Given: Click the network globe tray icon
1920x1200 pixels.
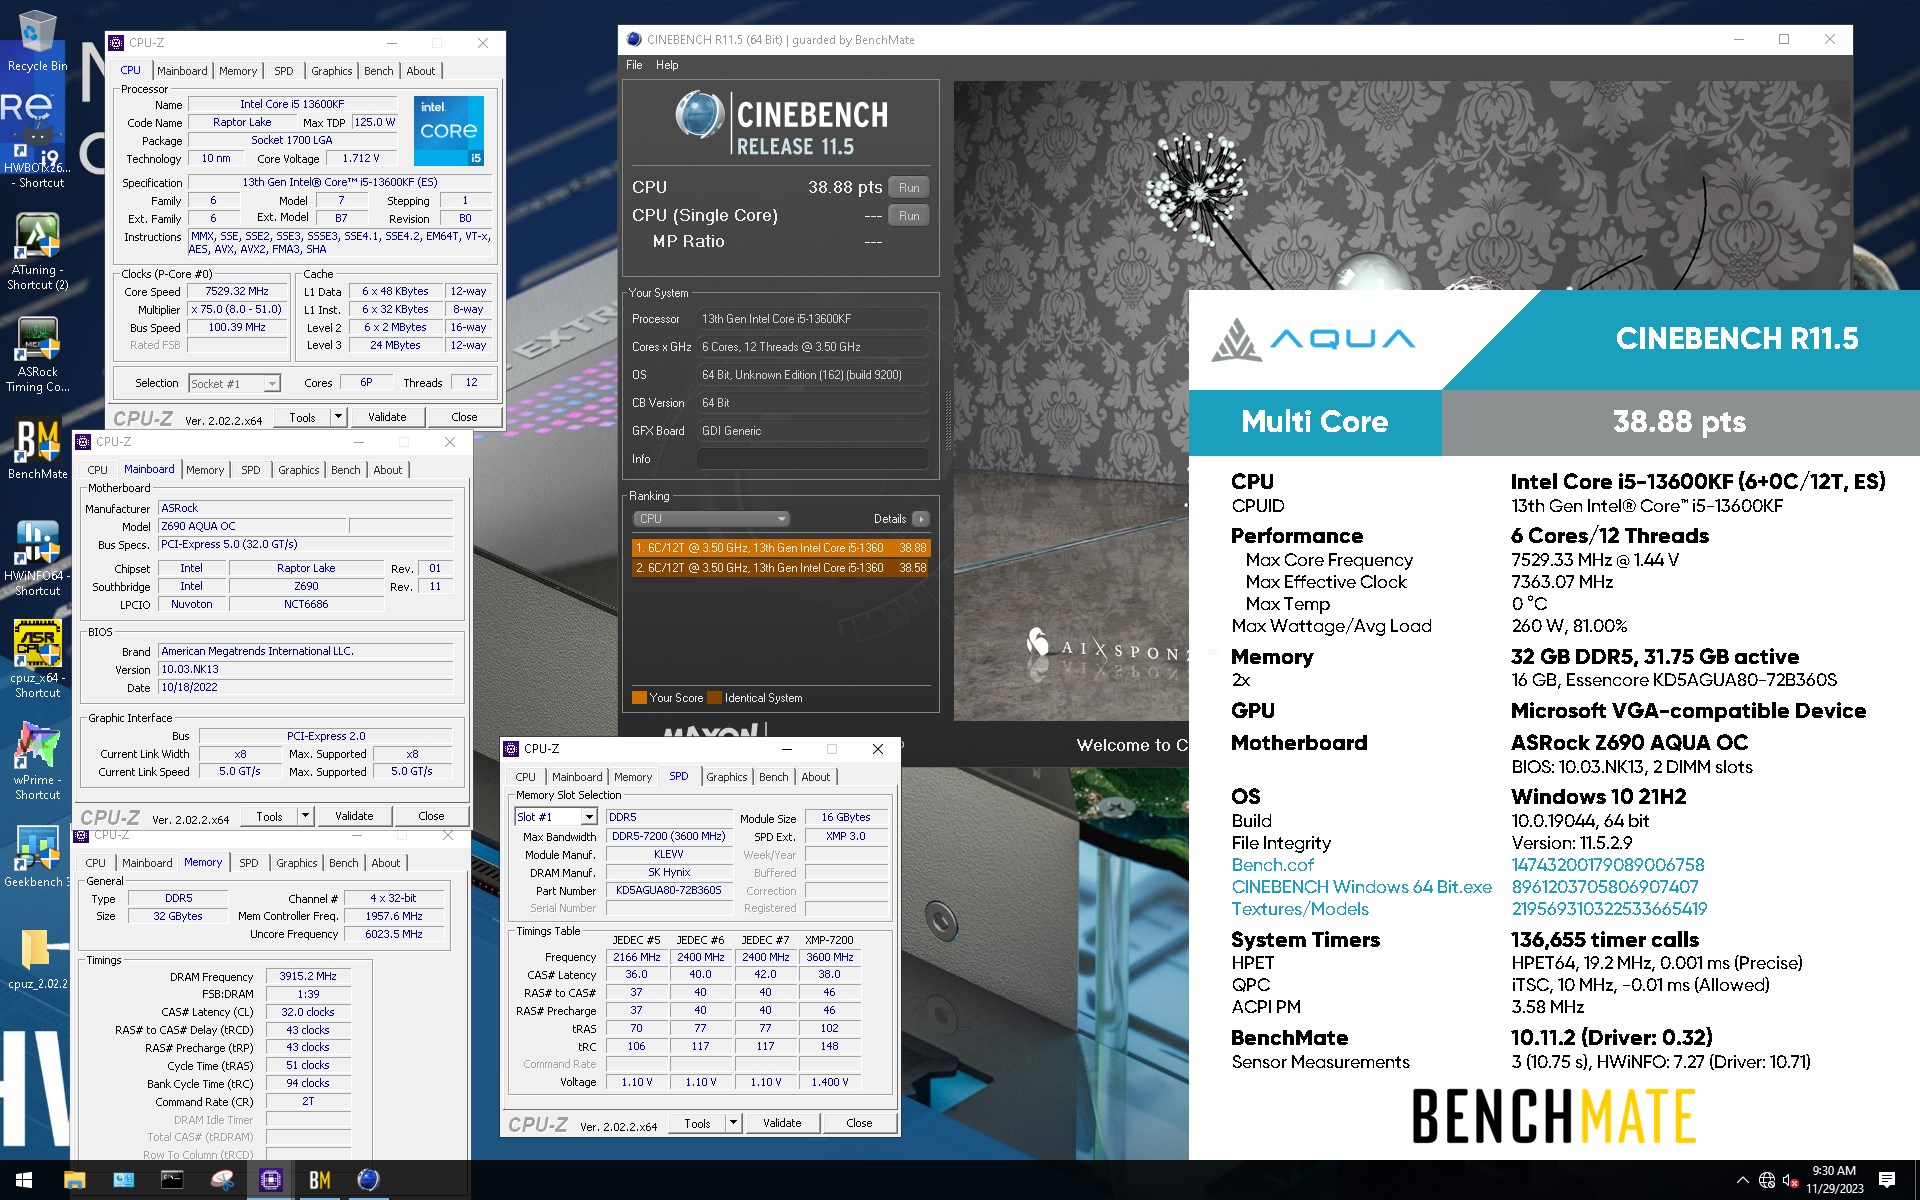Looking at the screenshot, I should point(1767,1181).
